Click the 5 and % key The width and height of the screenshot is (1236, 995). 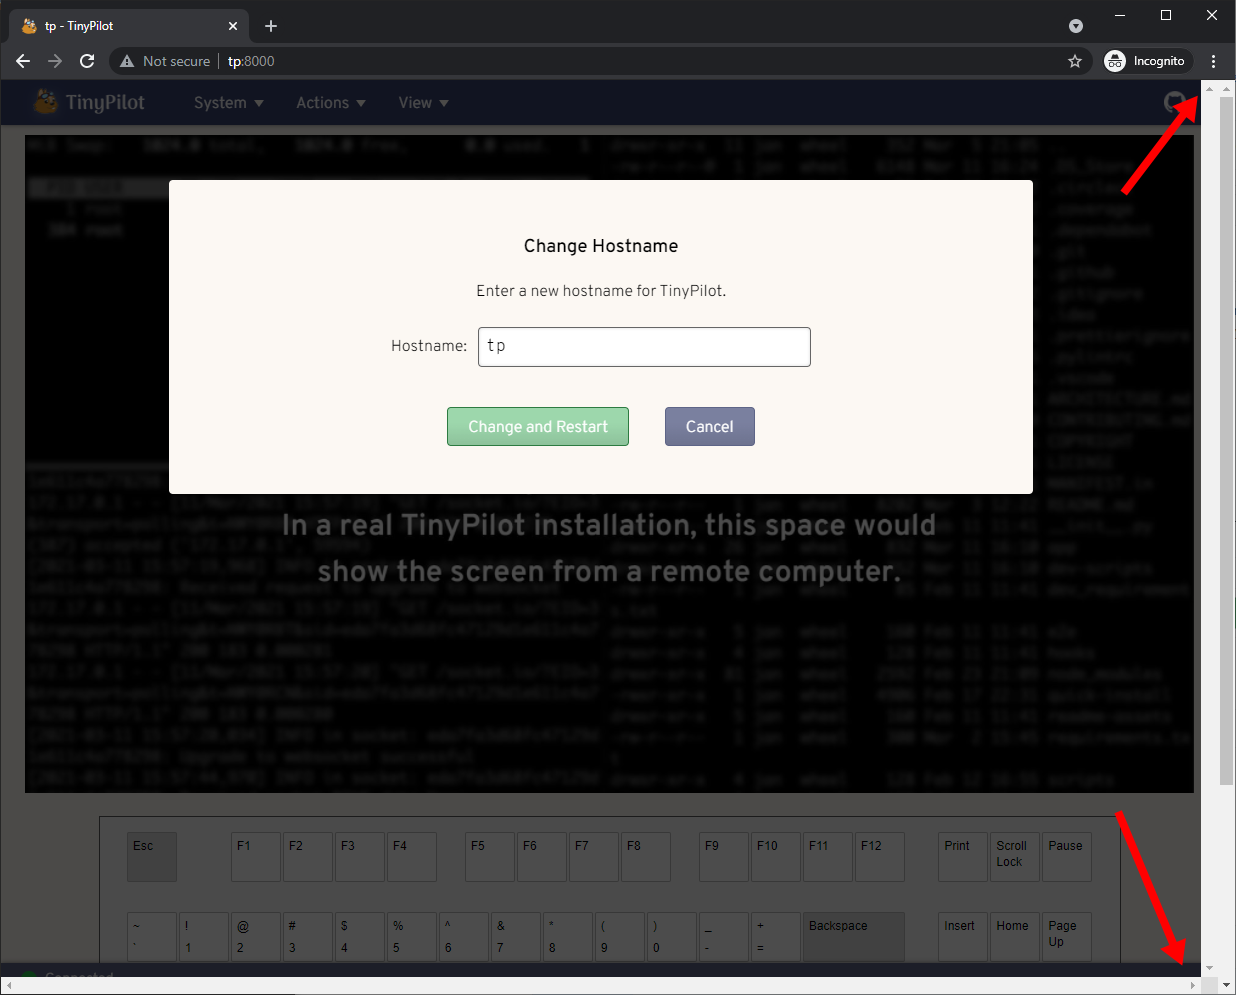click(x=412, y=937)
